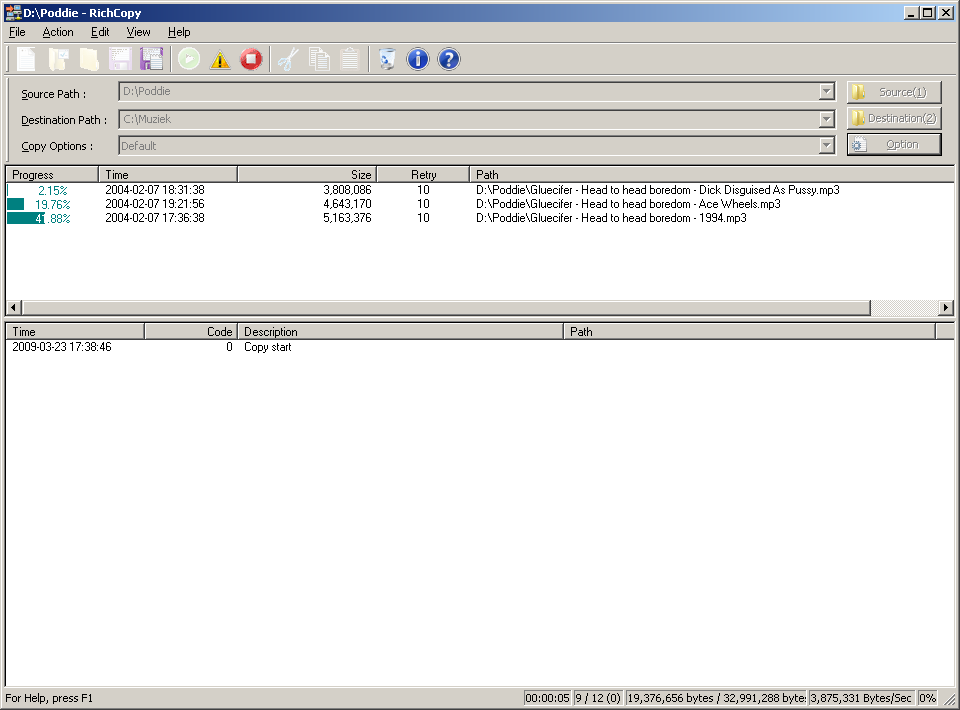This screenshot has height=710, width=960.
Task: Stop the copy with the red stop icon
Action: click(251, 59)
